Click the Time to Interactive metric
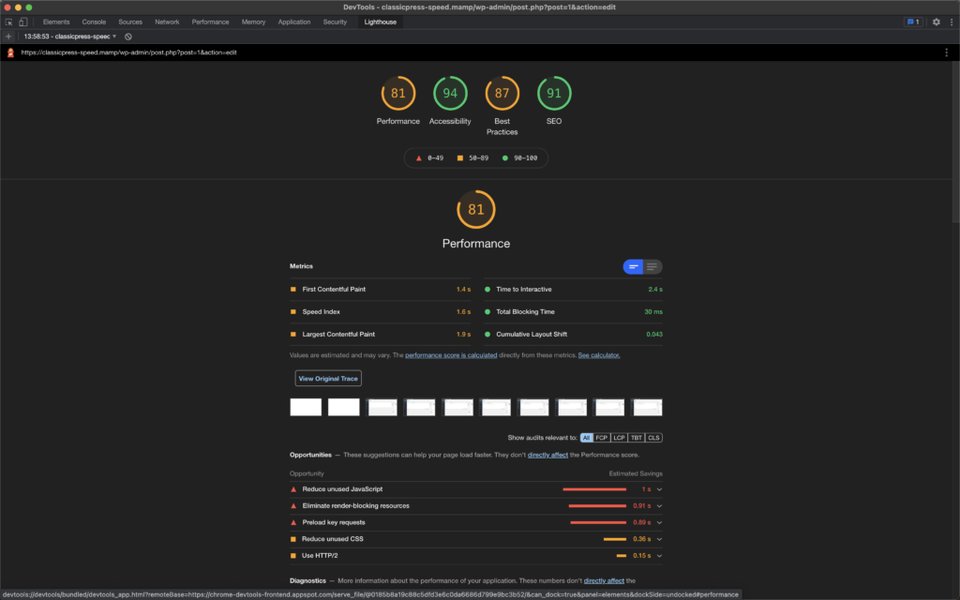Screen dimensions: 960x600 573,290
